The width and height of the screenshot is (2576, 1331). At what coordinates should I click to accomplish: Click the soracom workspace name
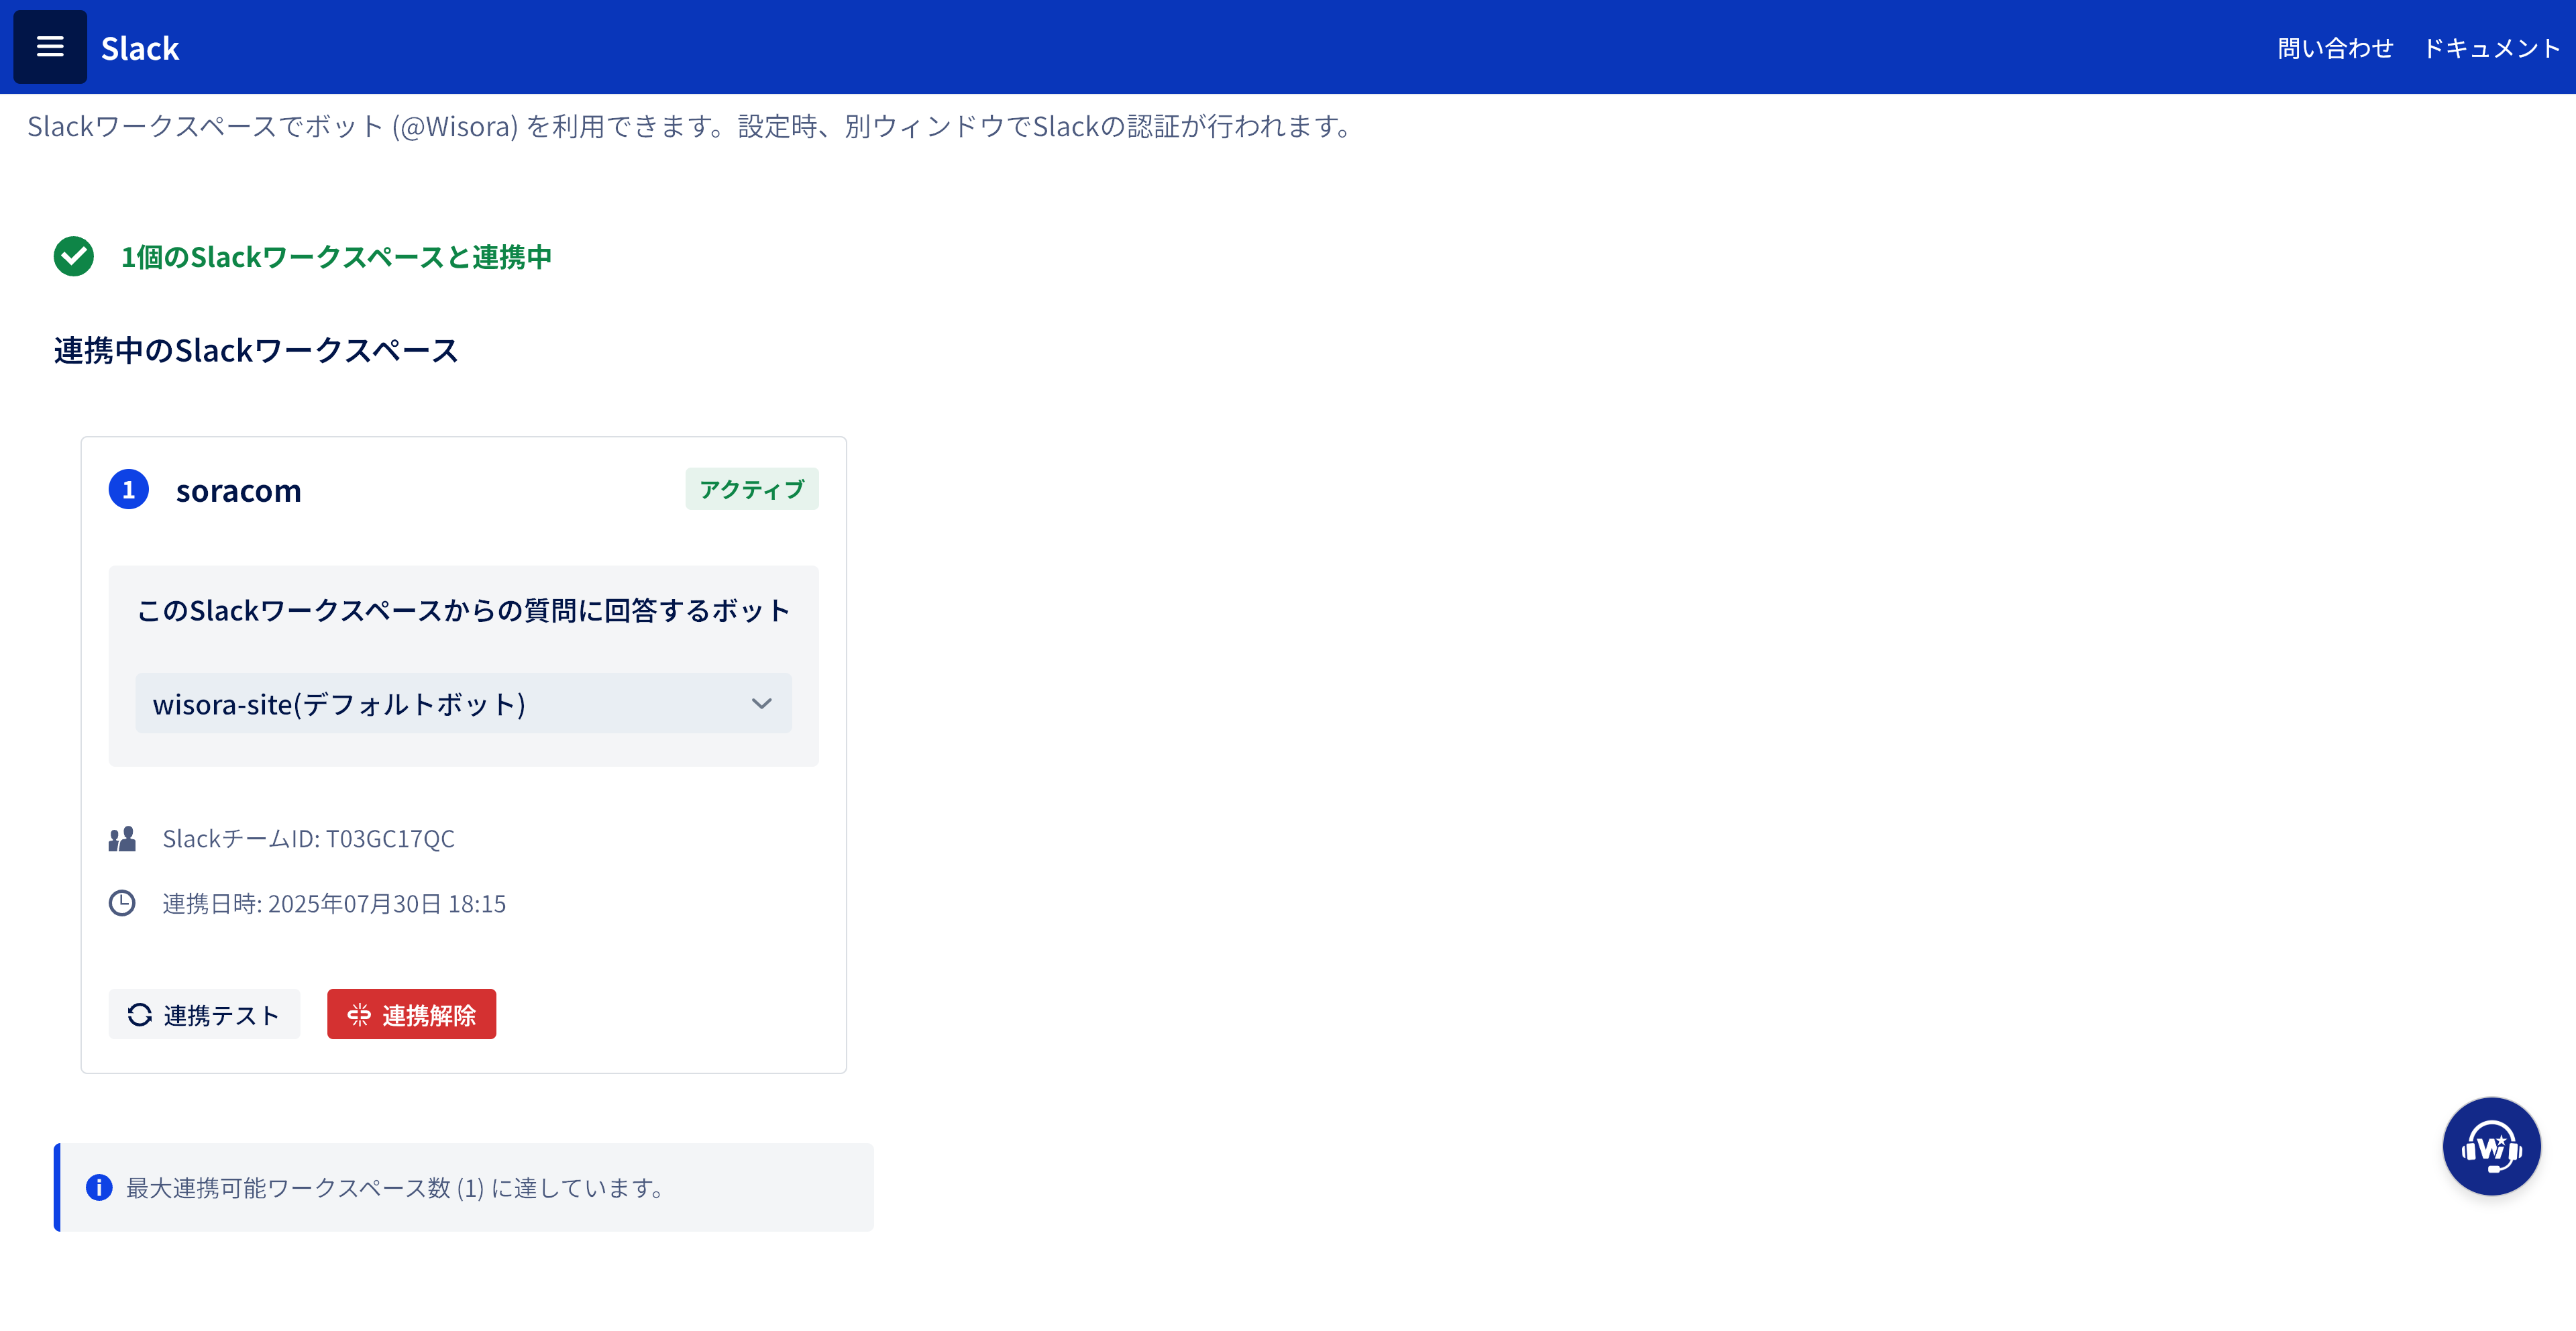pos(238,491)
